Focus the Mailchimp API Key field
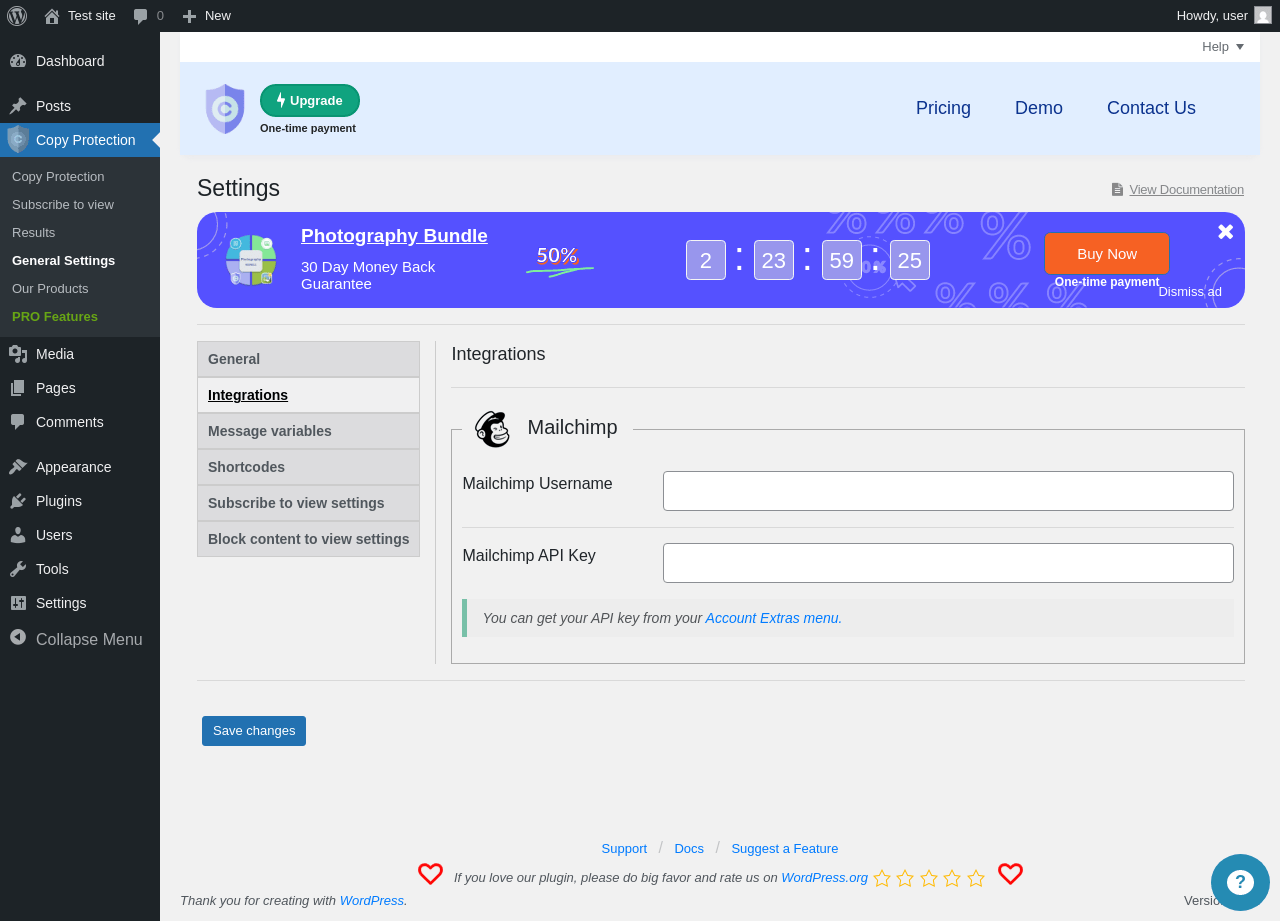The image size is (1280, 921). (948, 563)
